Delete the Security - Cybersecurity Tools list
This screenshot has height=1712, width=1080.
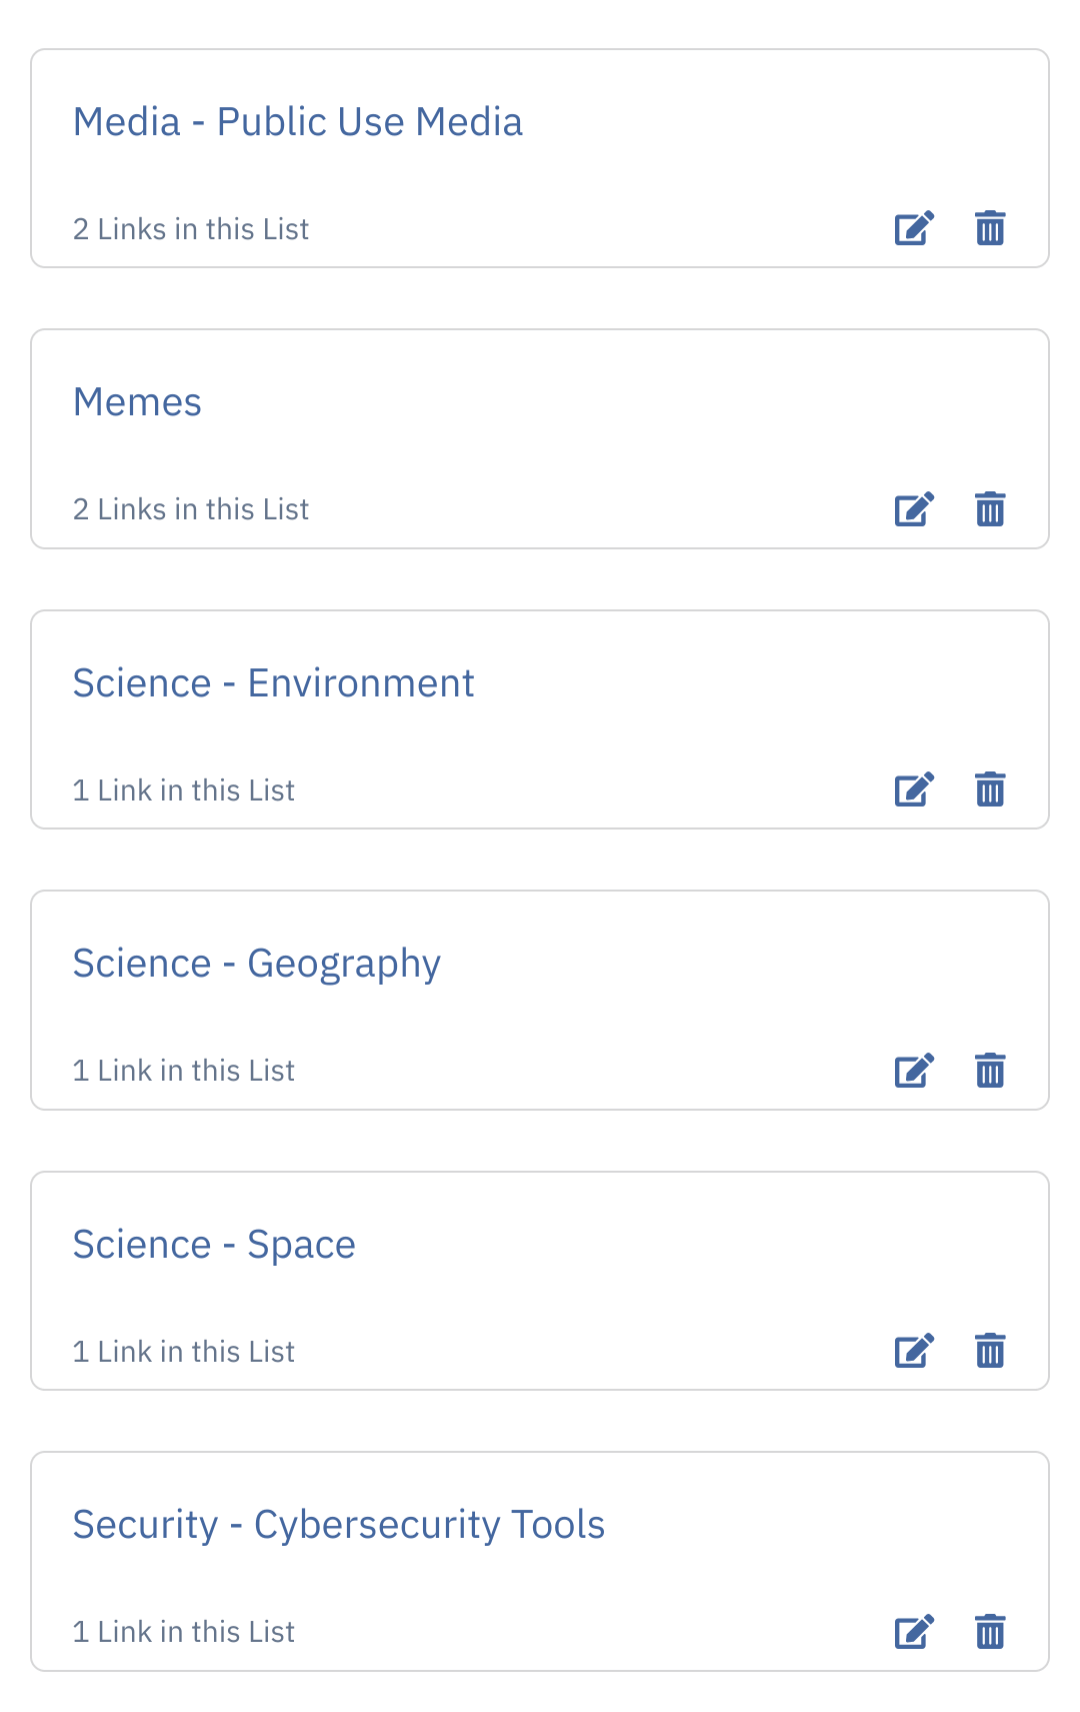990,1632
